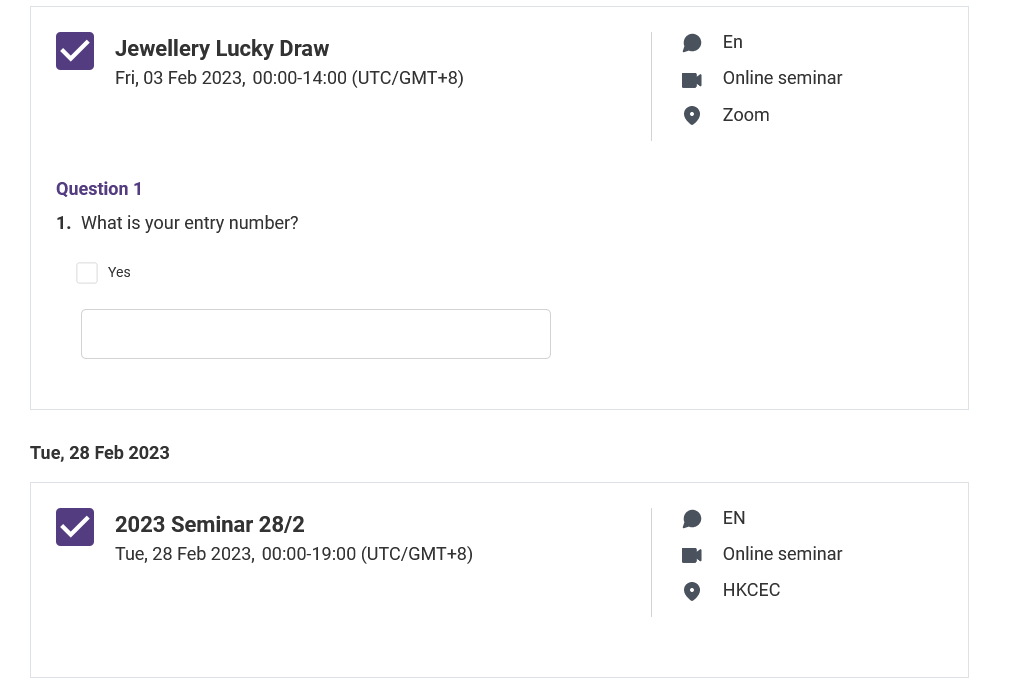Click the Yes label beside the checkbox

(119, 272)
